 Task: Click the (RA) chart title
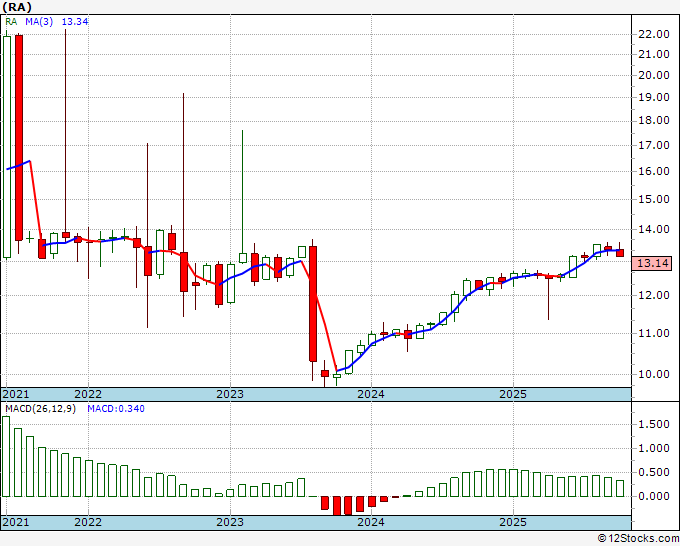(17, 7)
